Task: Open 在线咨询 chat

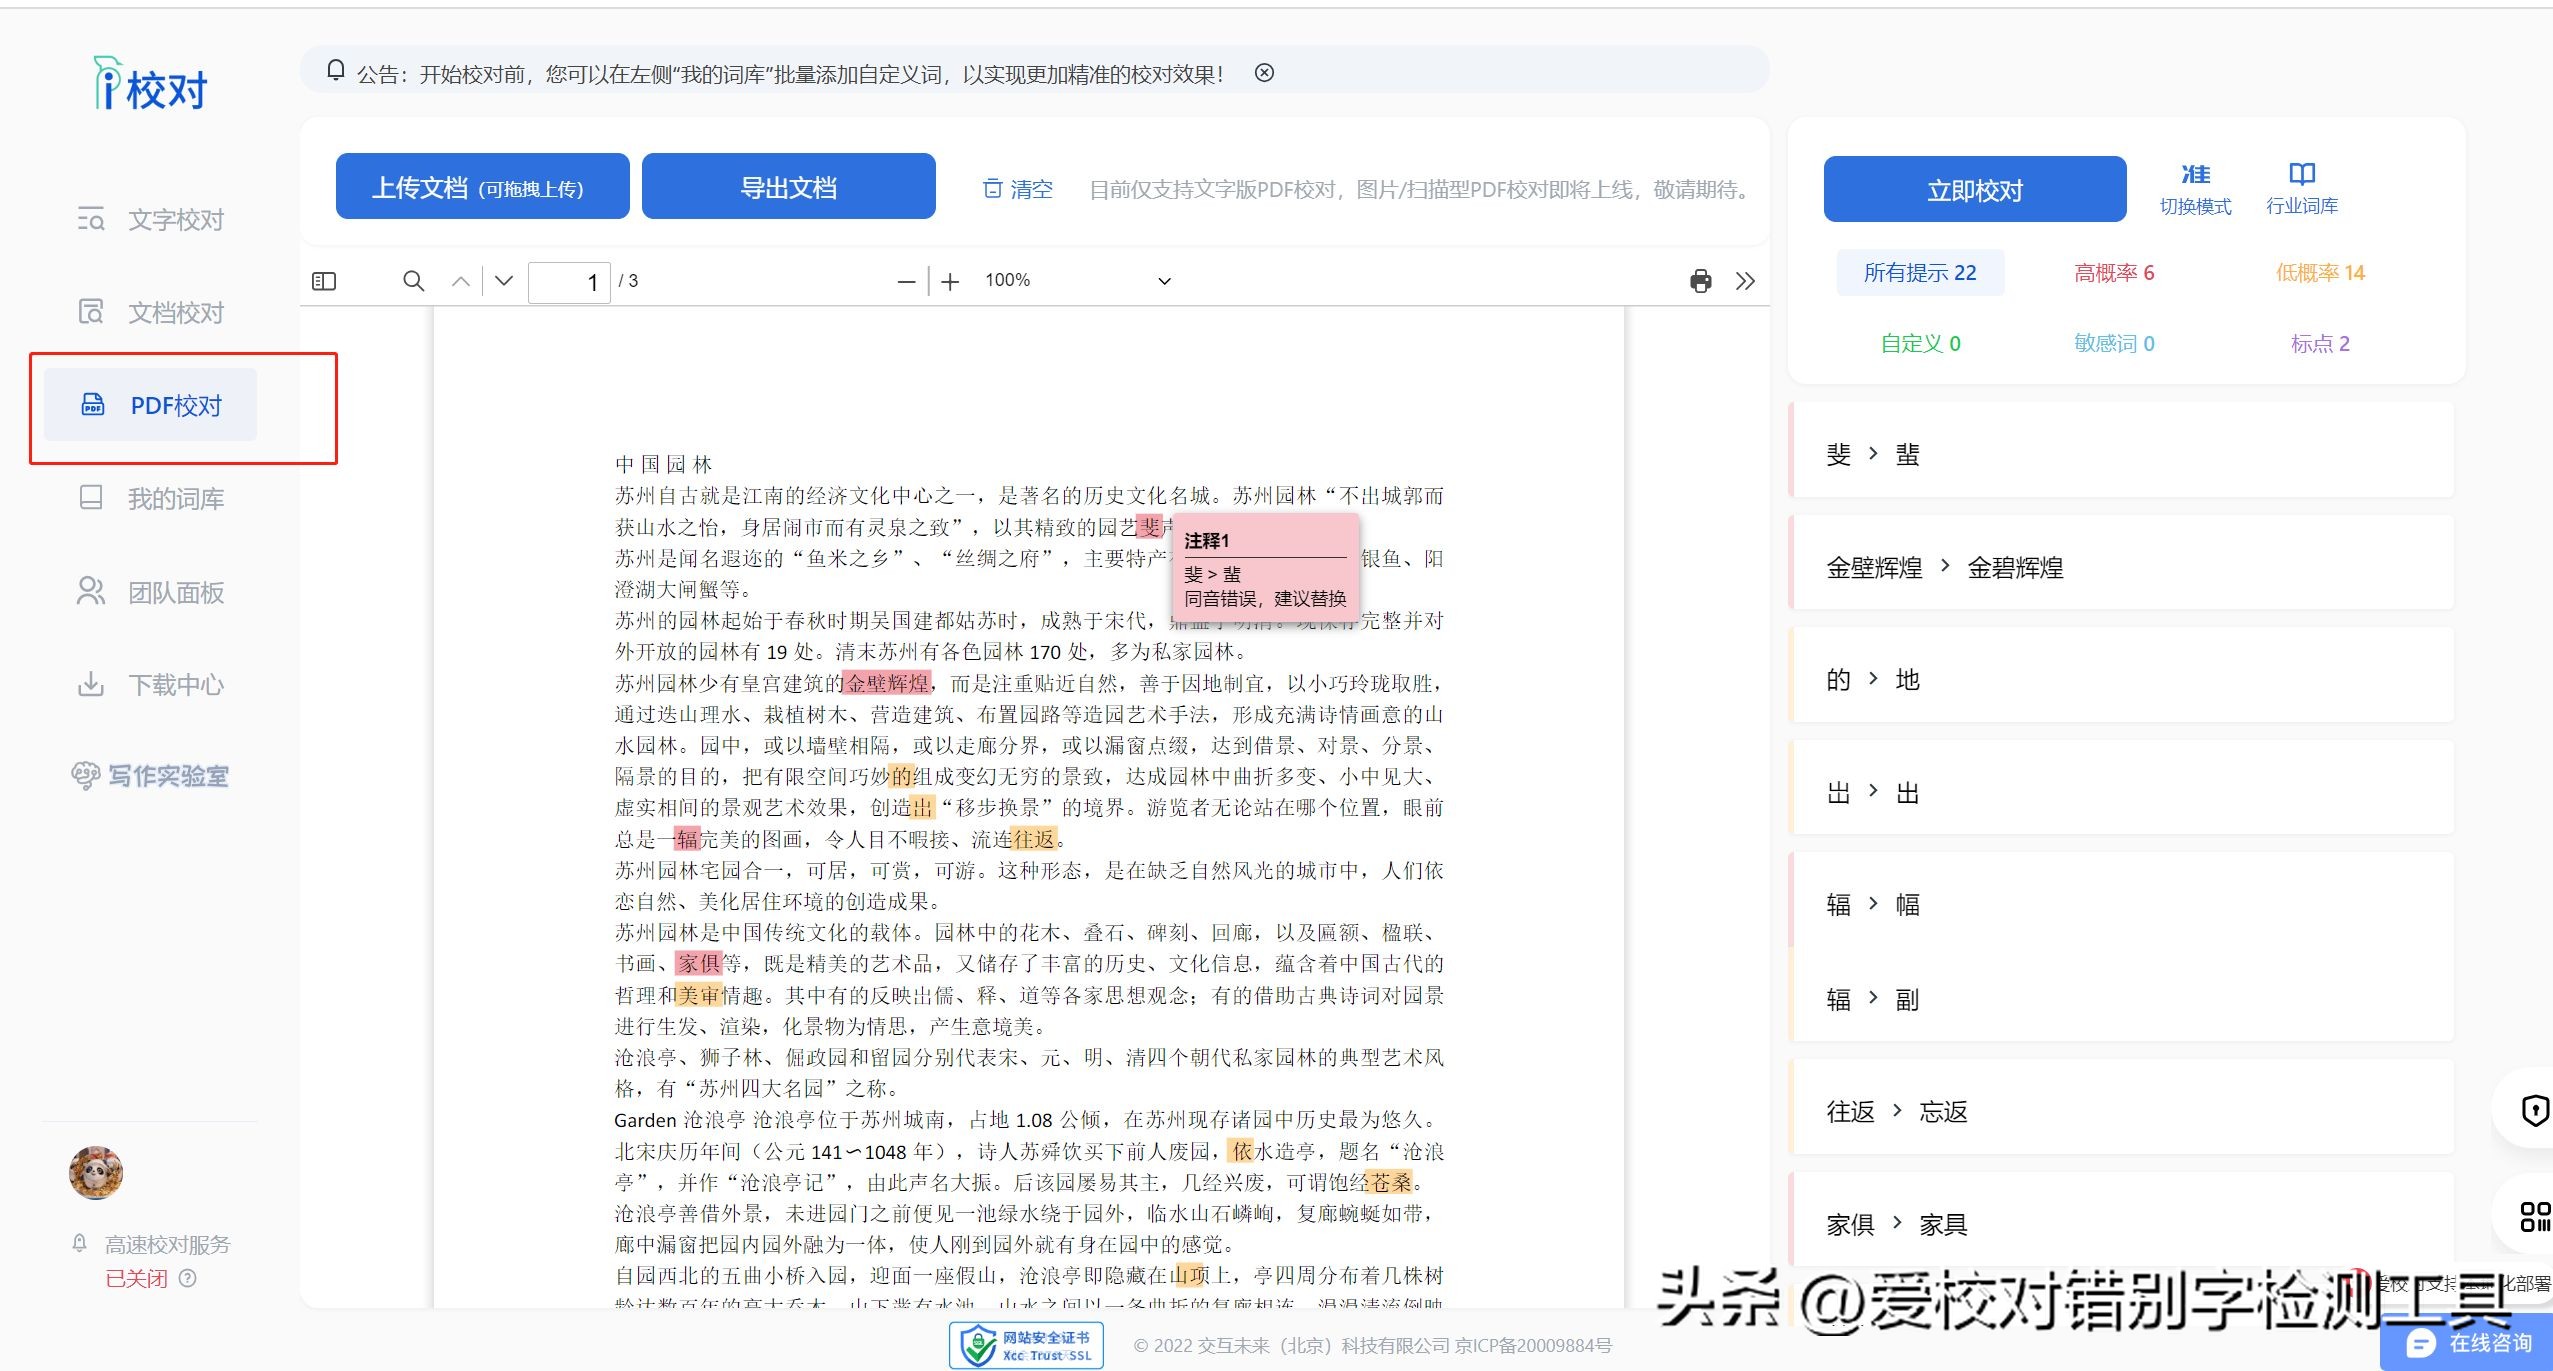Action: (2468, 1342)
